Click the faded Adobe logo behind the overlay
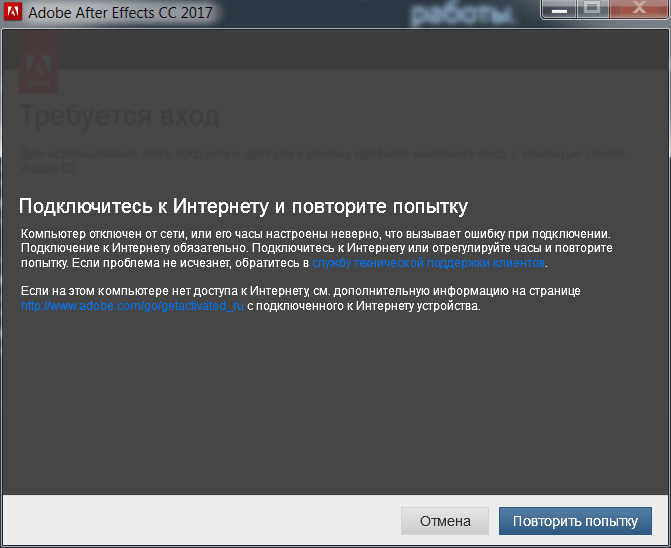The width and height of the screenshot is (671, 548). (x=39, y=63)
